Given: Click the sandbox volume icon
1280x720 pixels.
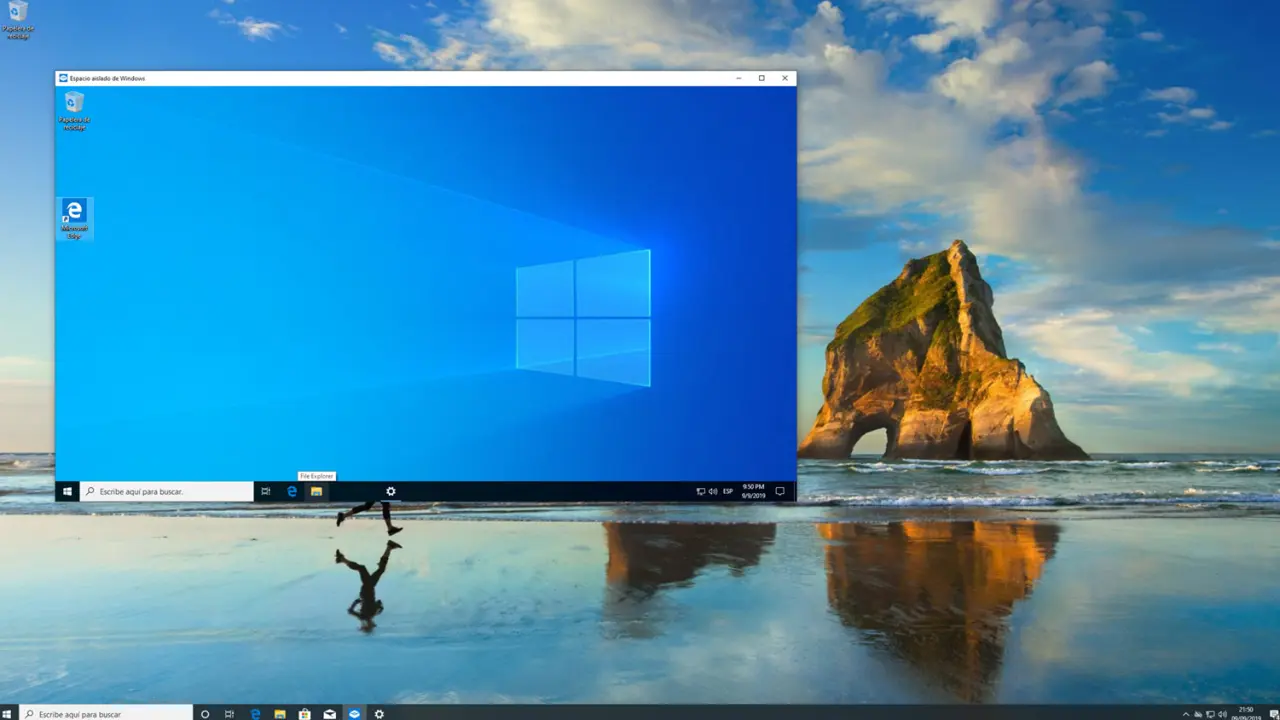Looking at the screenshot, I should (x=713, y=492).
